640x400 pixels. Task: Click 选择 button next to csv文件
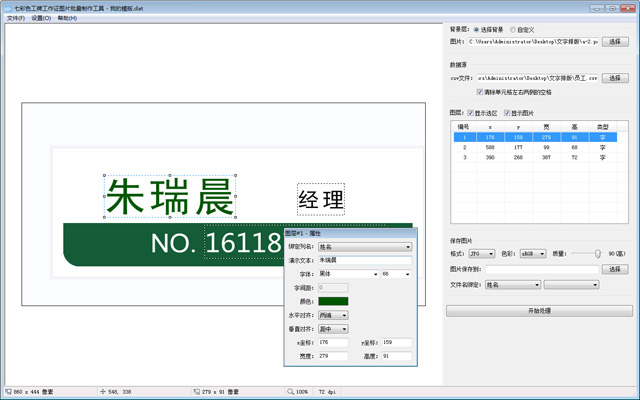coord(615,78)
